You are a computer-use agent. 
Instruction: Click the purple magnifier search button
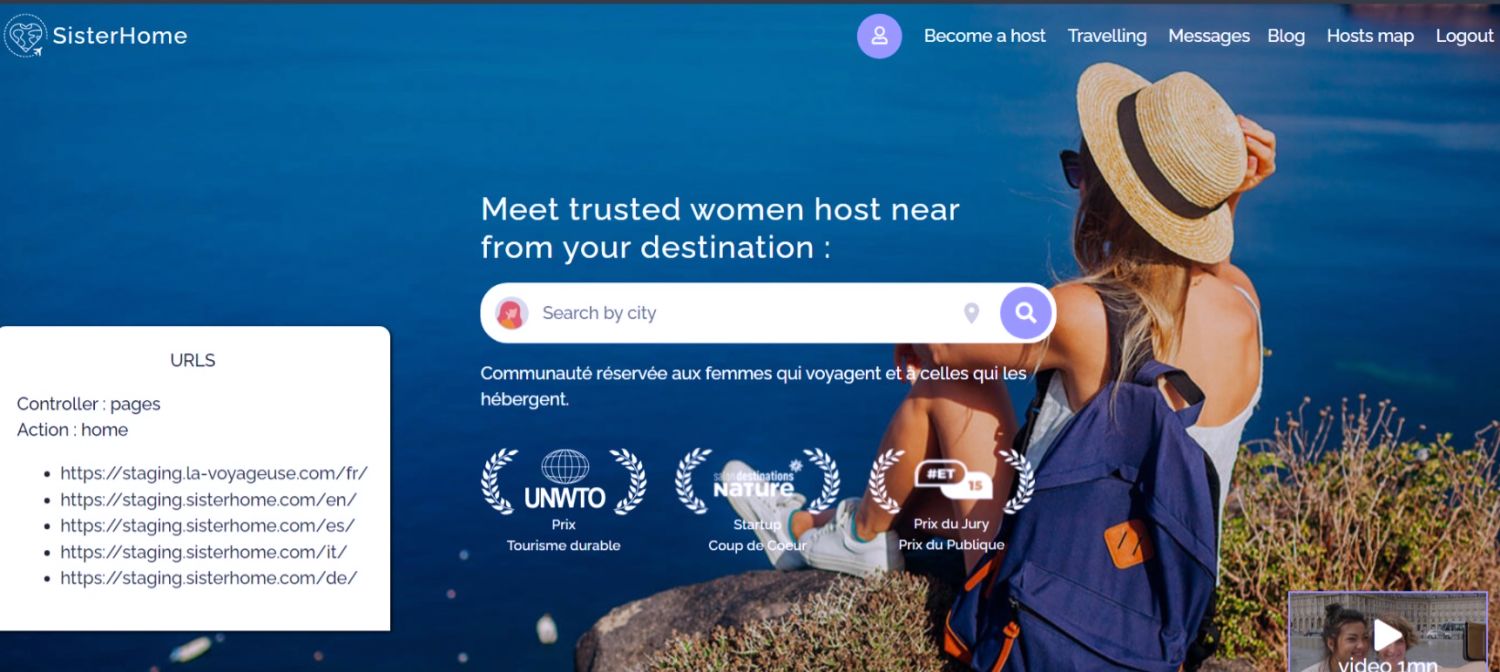pos(1026,313)
